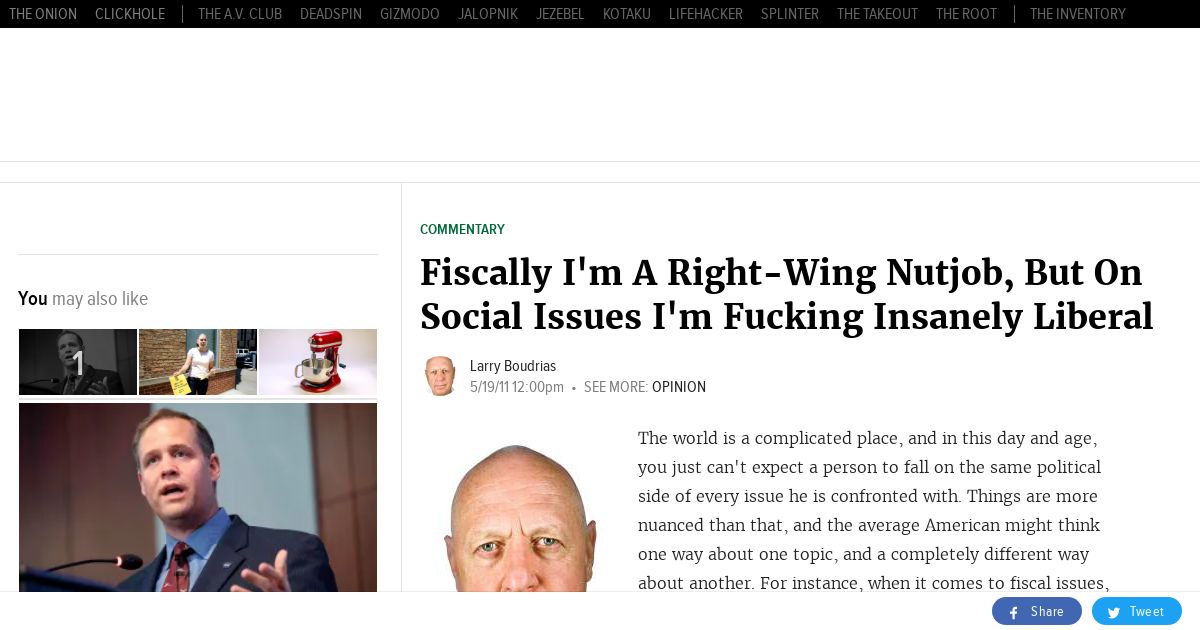The image size is (1200, 630).
Task: Click the Twitter Tweet button
Action: pyautogui.click(x=1136, y=612)
